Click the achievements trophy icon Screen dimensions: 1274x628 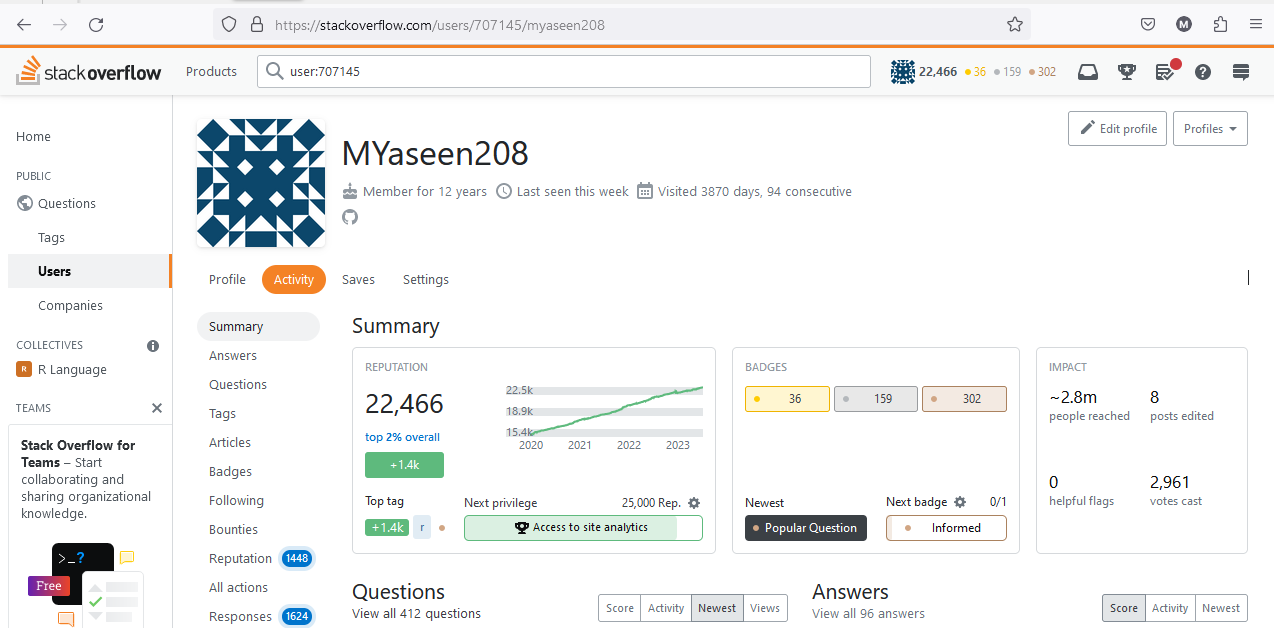coord(1126,72)
